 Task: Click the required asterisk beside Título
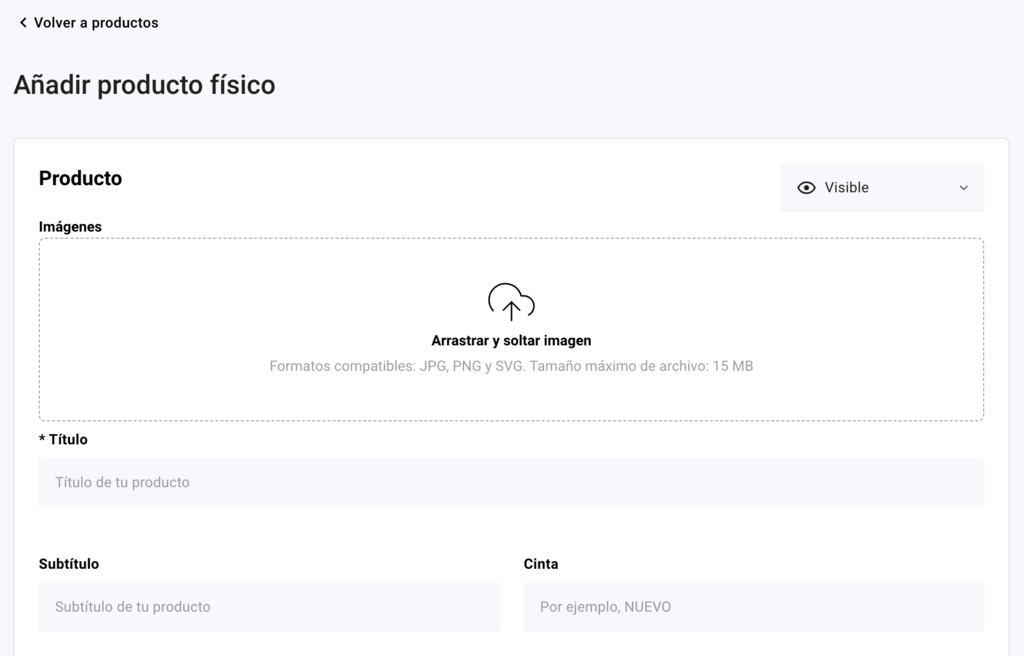(42, 439)
